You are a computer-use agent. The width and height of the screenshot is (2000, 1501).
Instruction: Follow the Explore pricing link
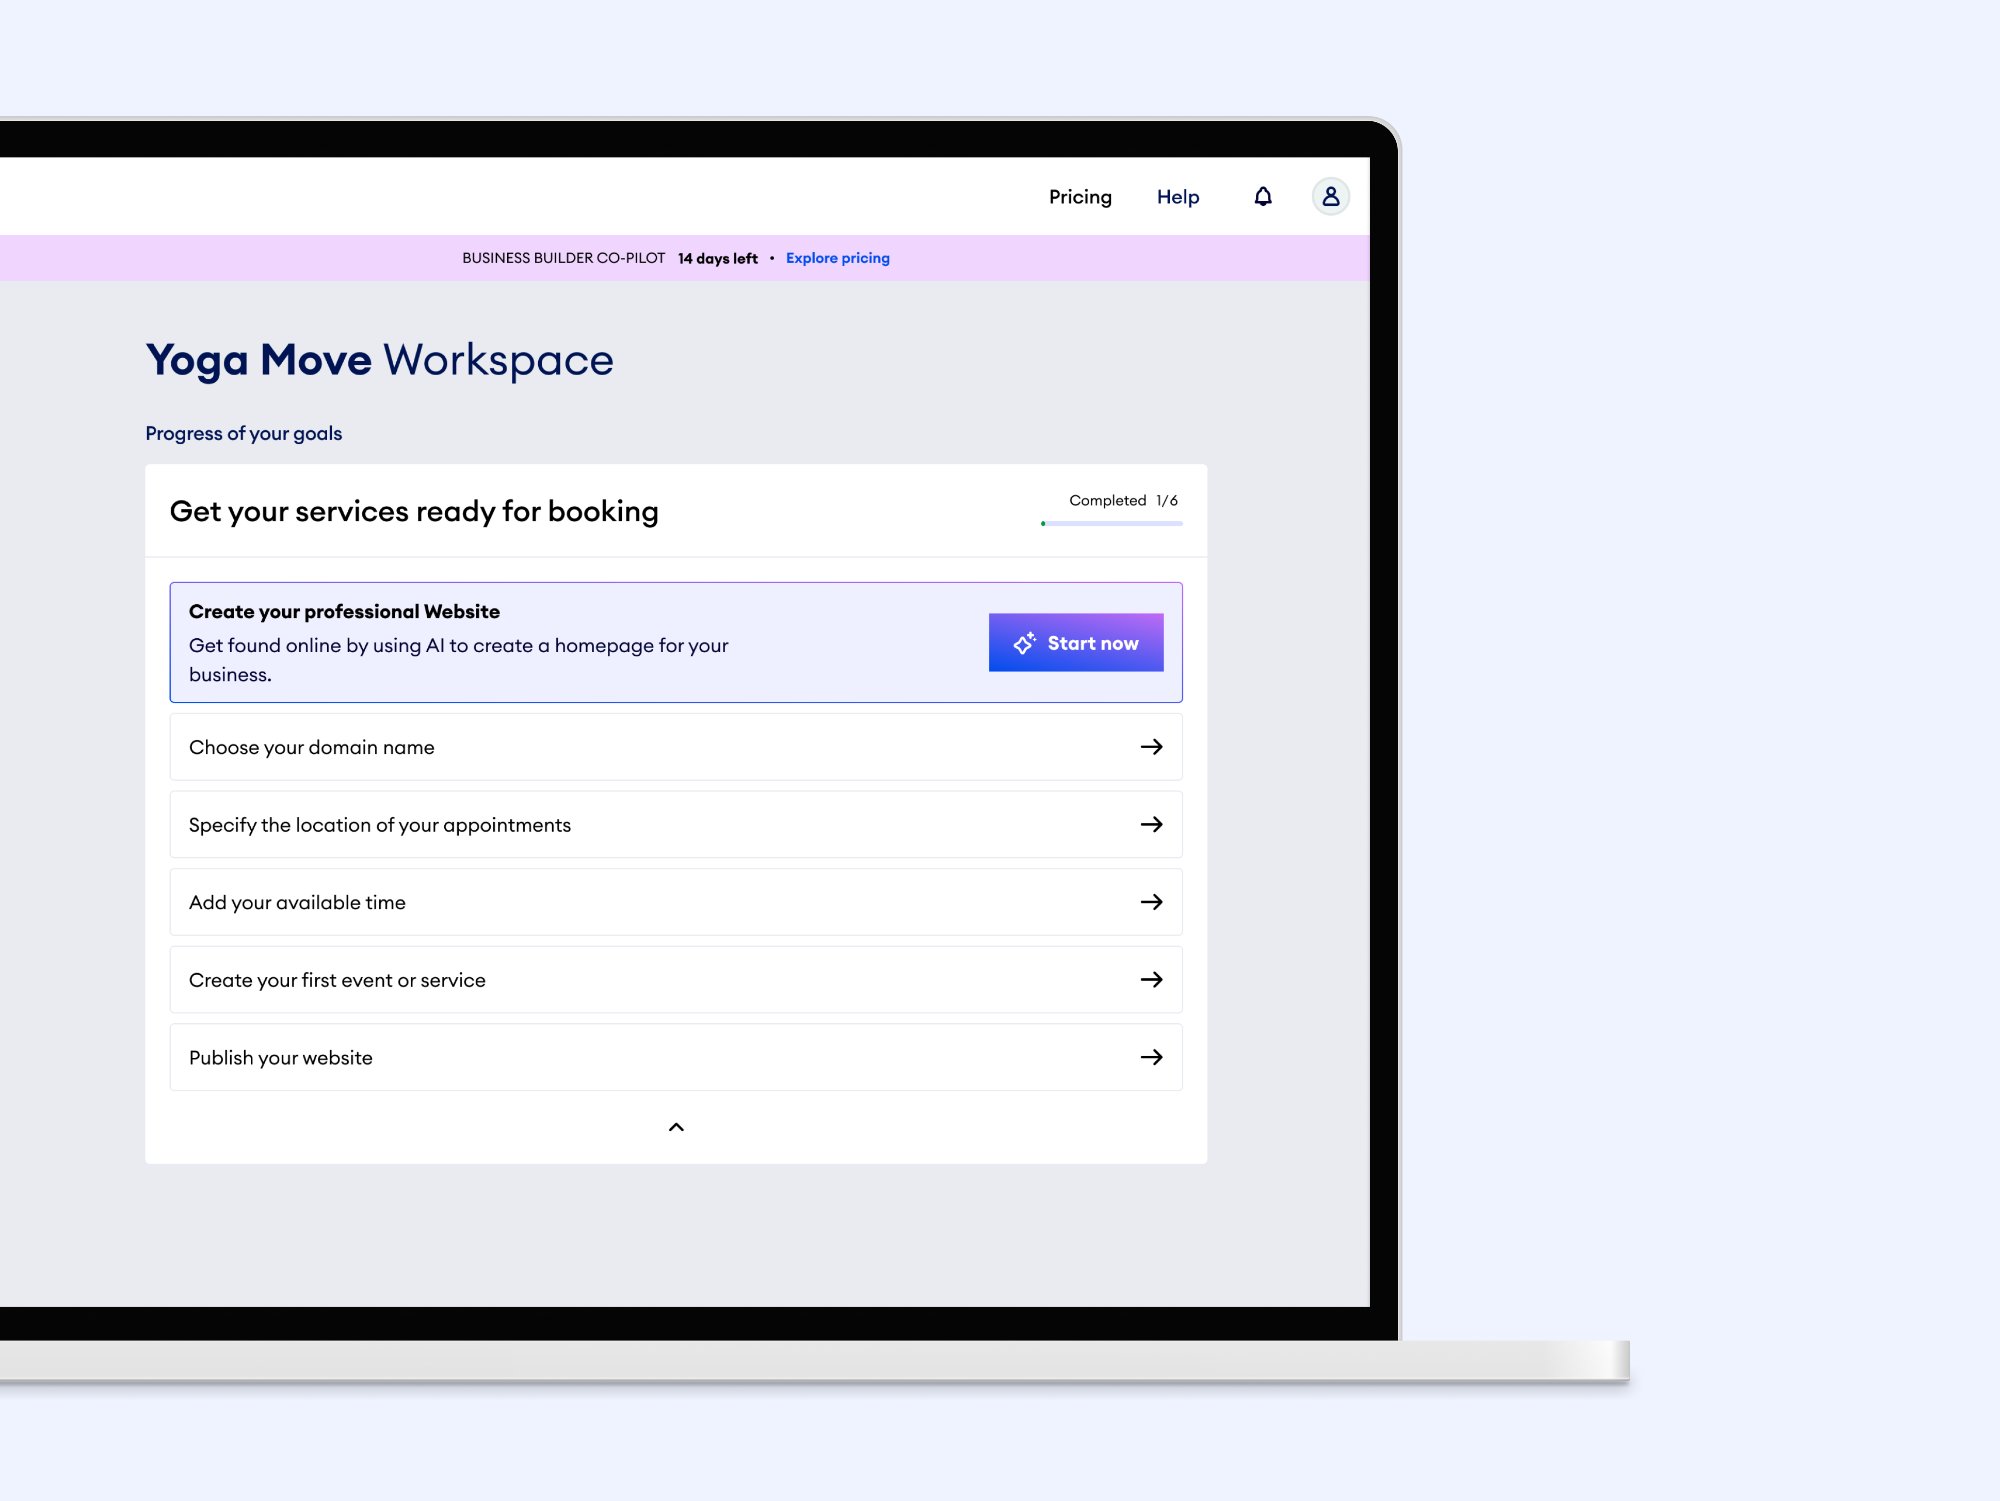click(x=837, y=258)
